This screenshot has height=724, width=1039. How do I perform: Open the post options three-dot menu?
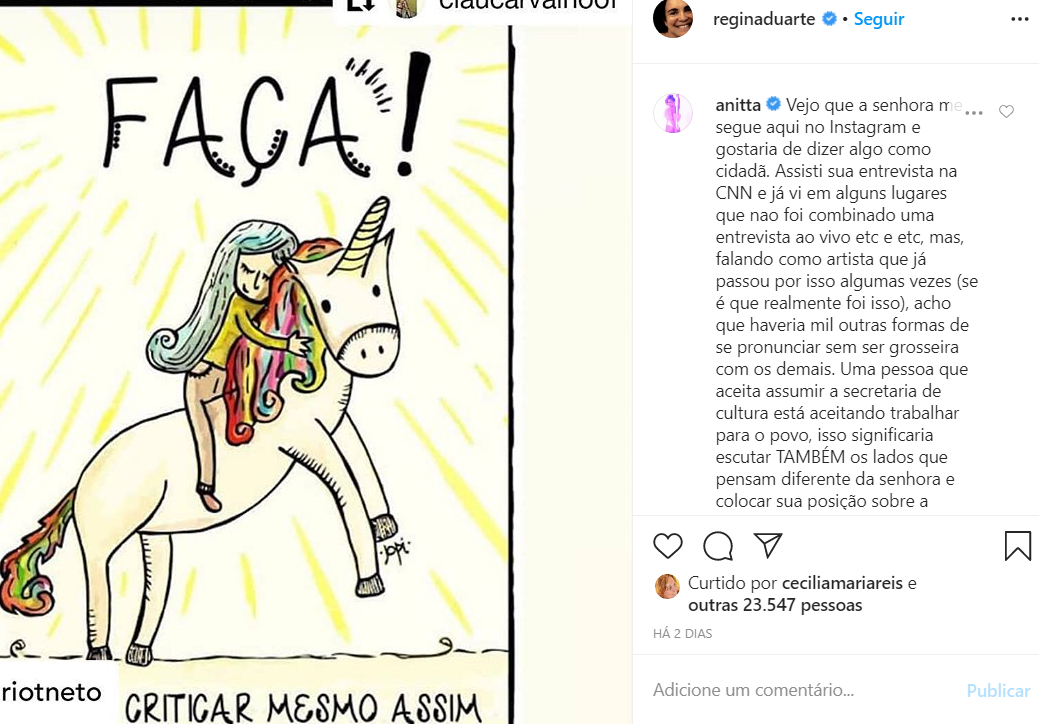point(1020,19)
